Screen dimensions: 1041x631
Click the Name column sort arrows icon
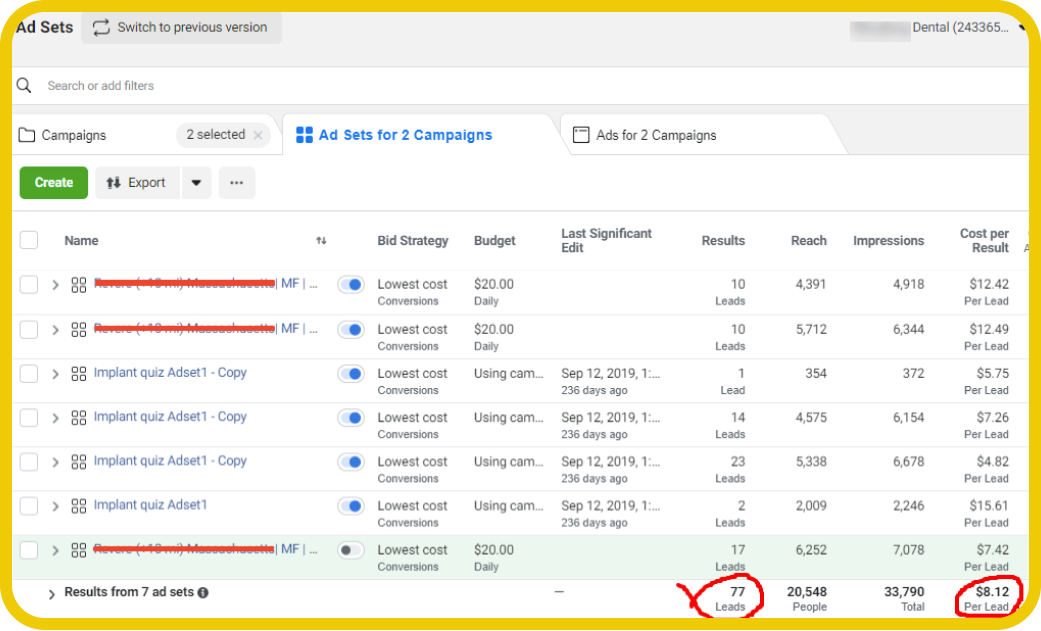point(321,241)
